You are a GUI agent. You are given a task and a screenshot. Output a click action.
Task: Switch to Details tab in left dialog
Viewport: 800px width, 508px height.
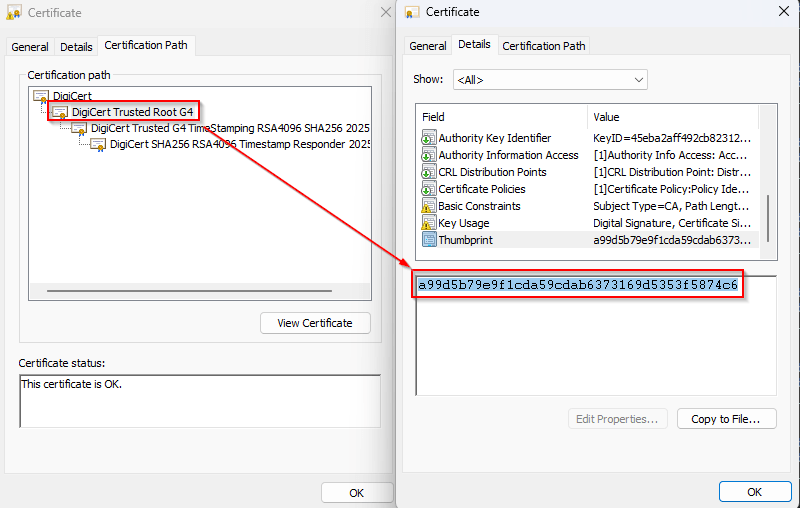click(76, 47)
